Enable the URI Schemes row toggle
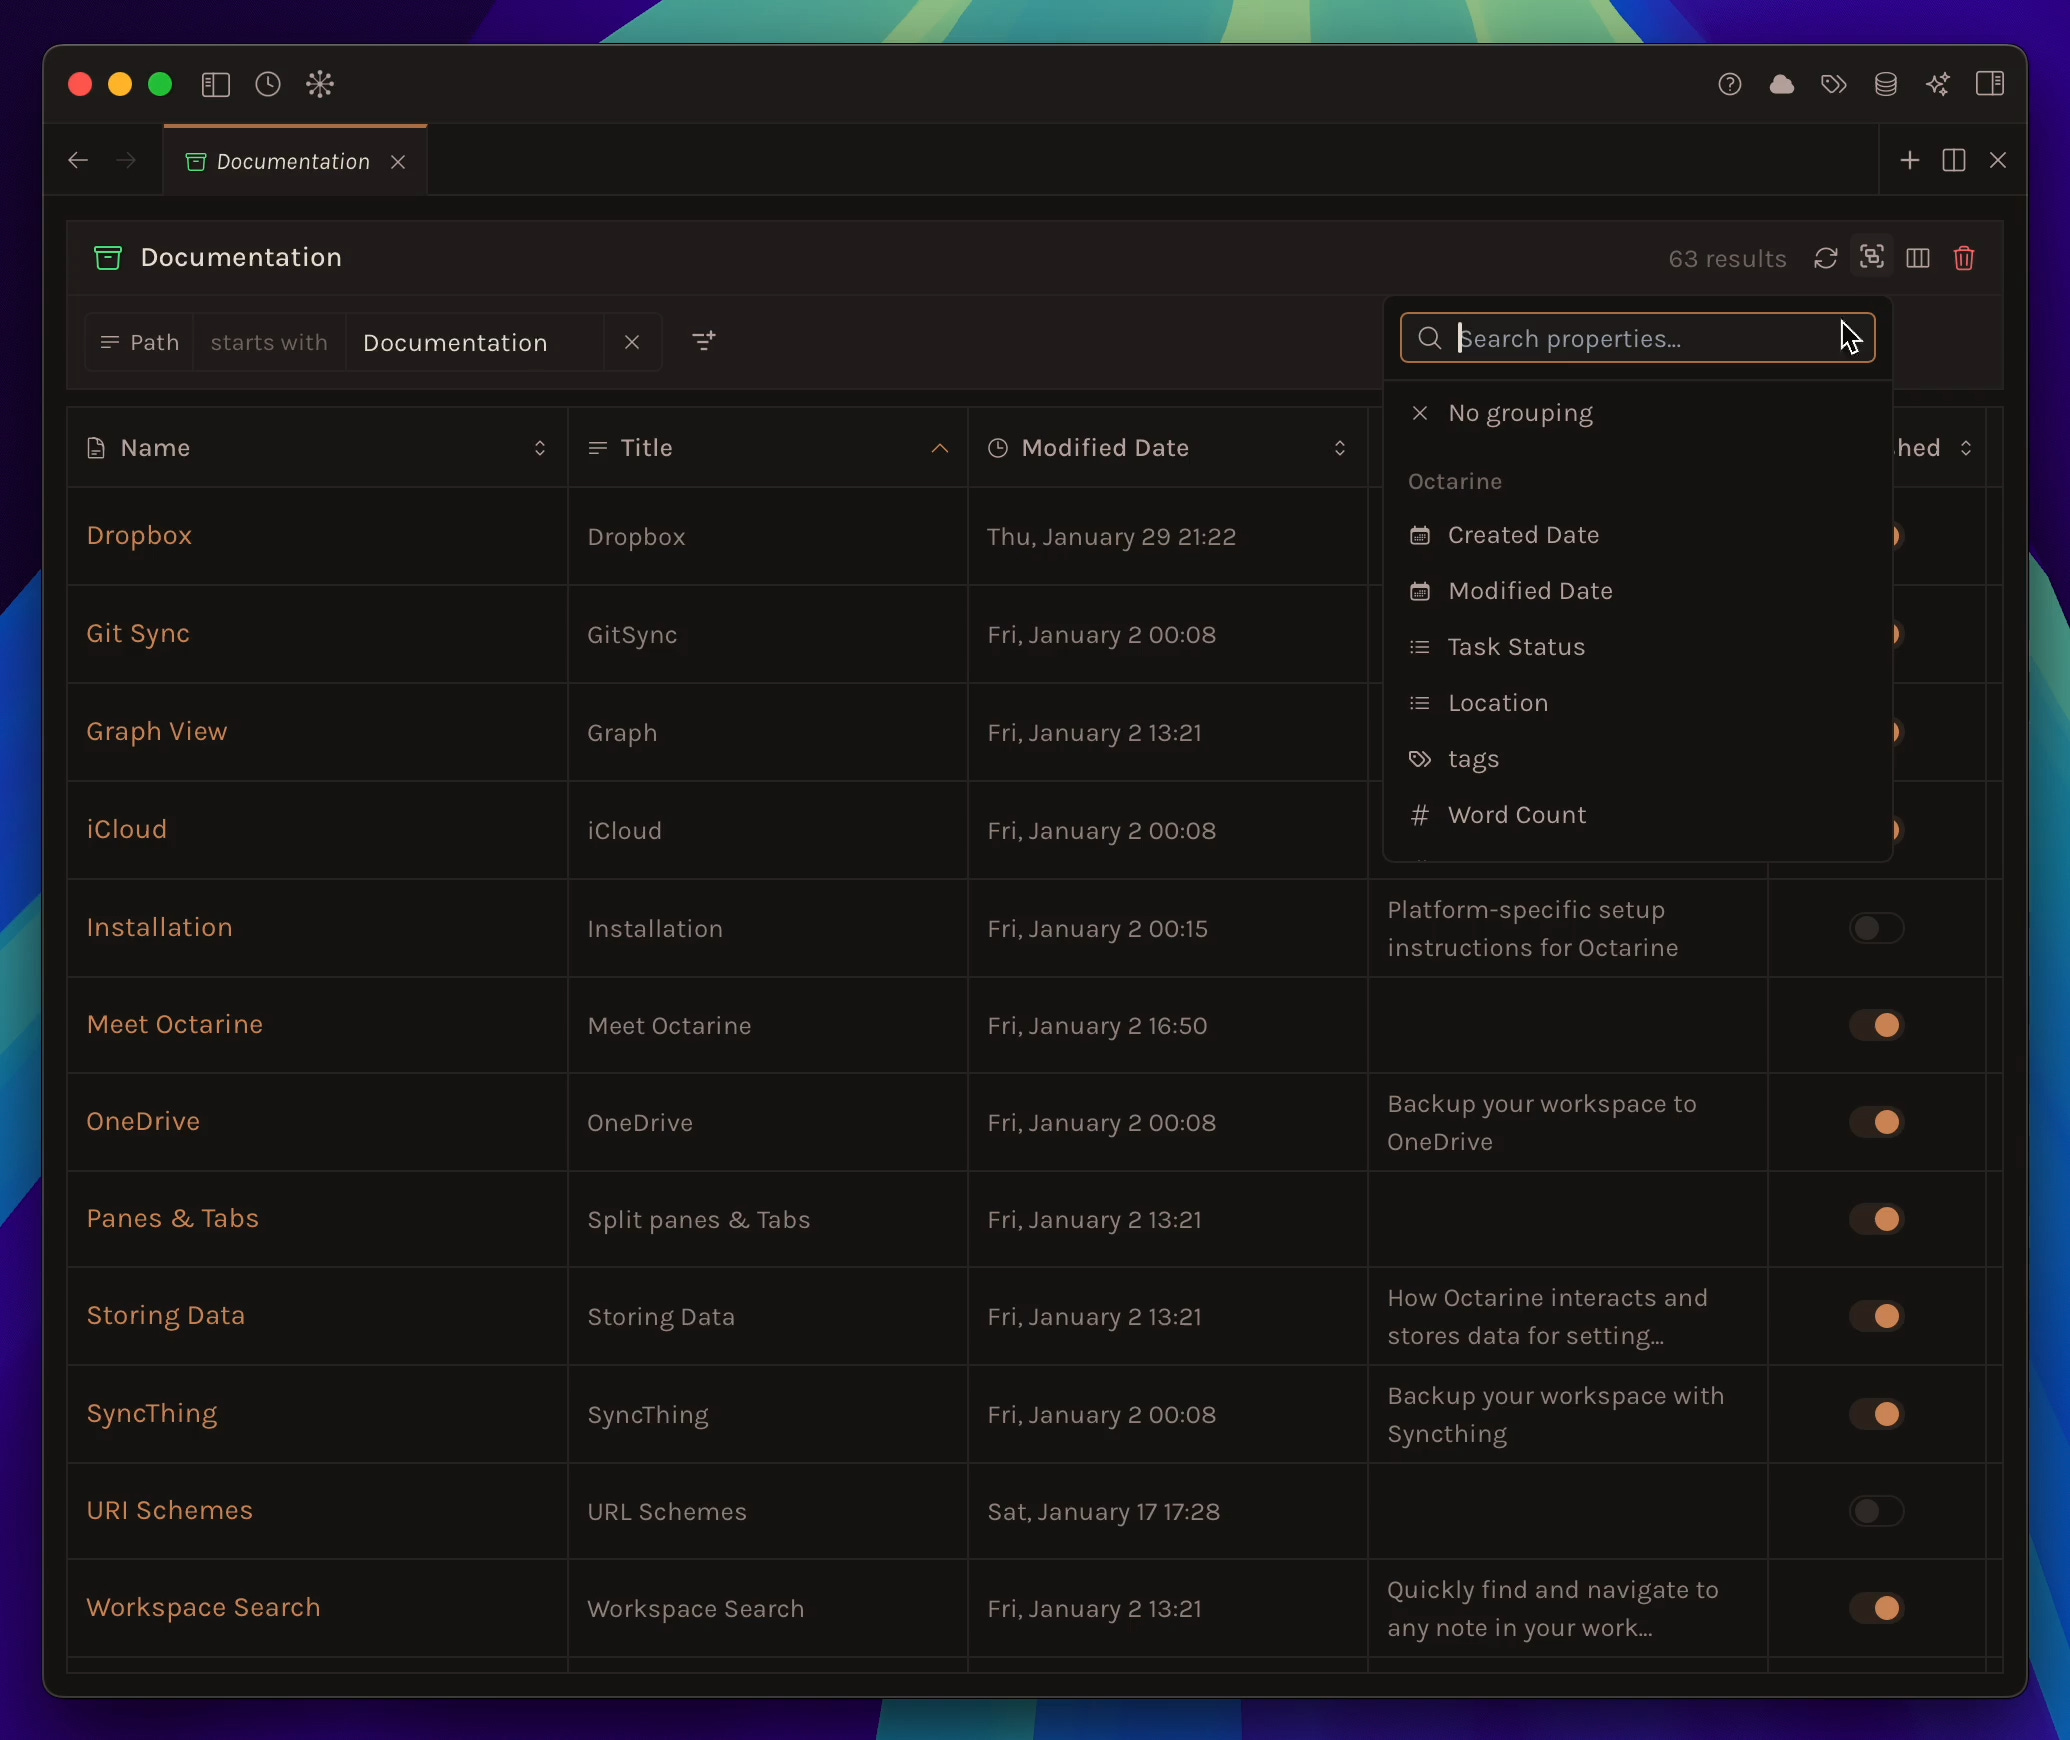 coord(1876,1511)
